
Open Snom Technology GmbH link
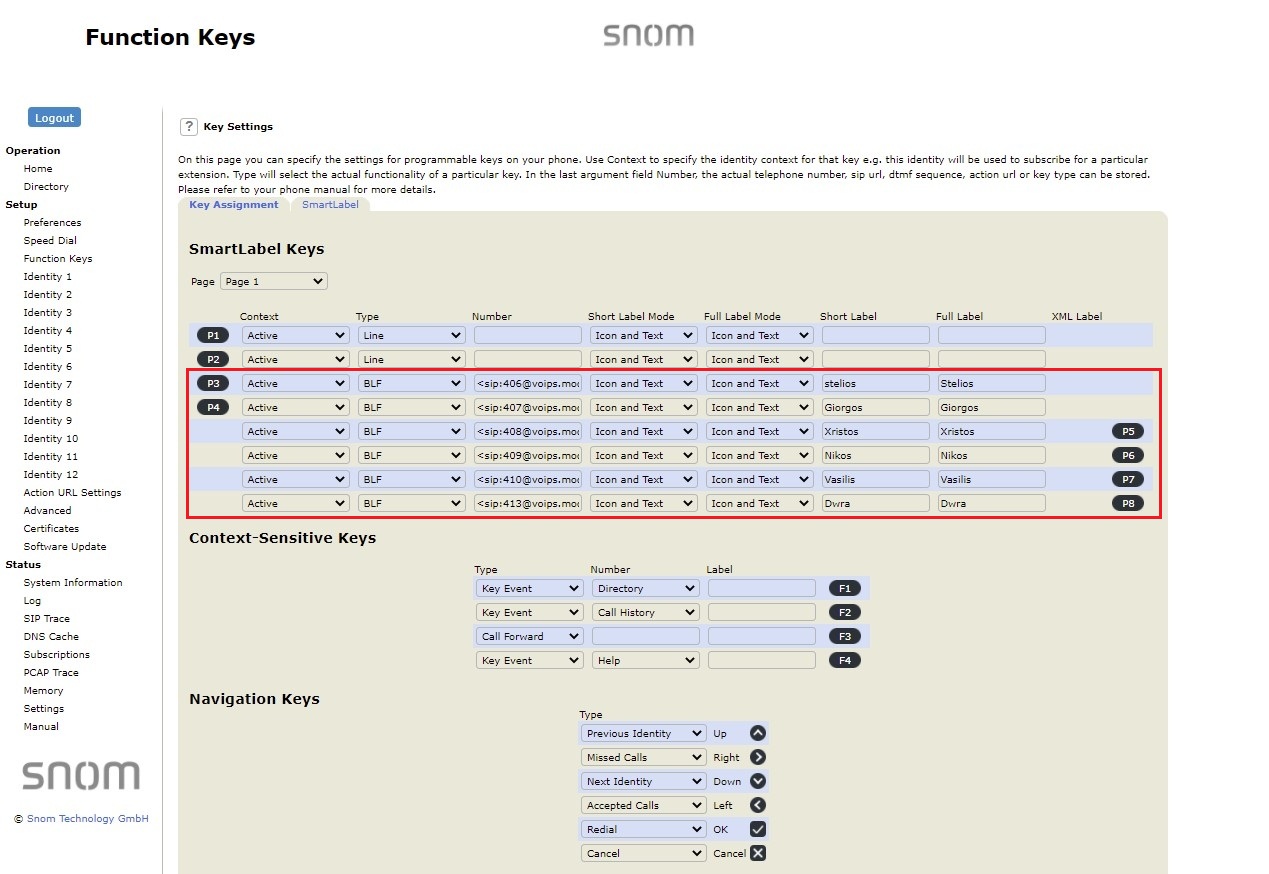coord(87,818)
